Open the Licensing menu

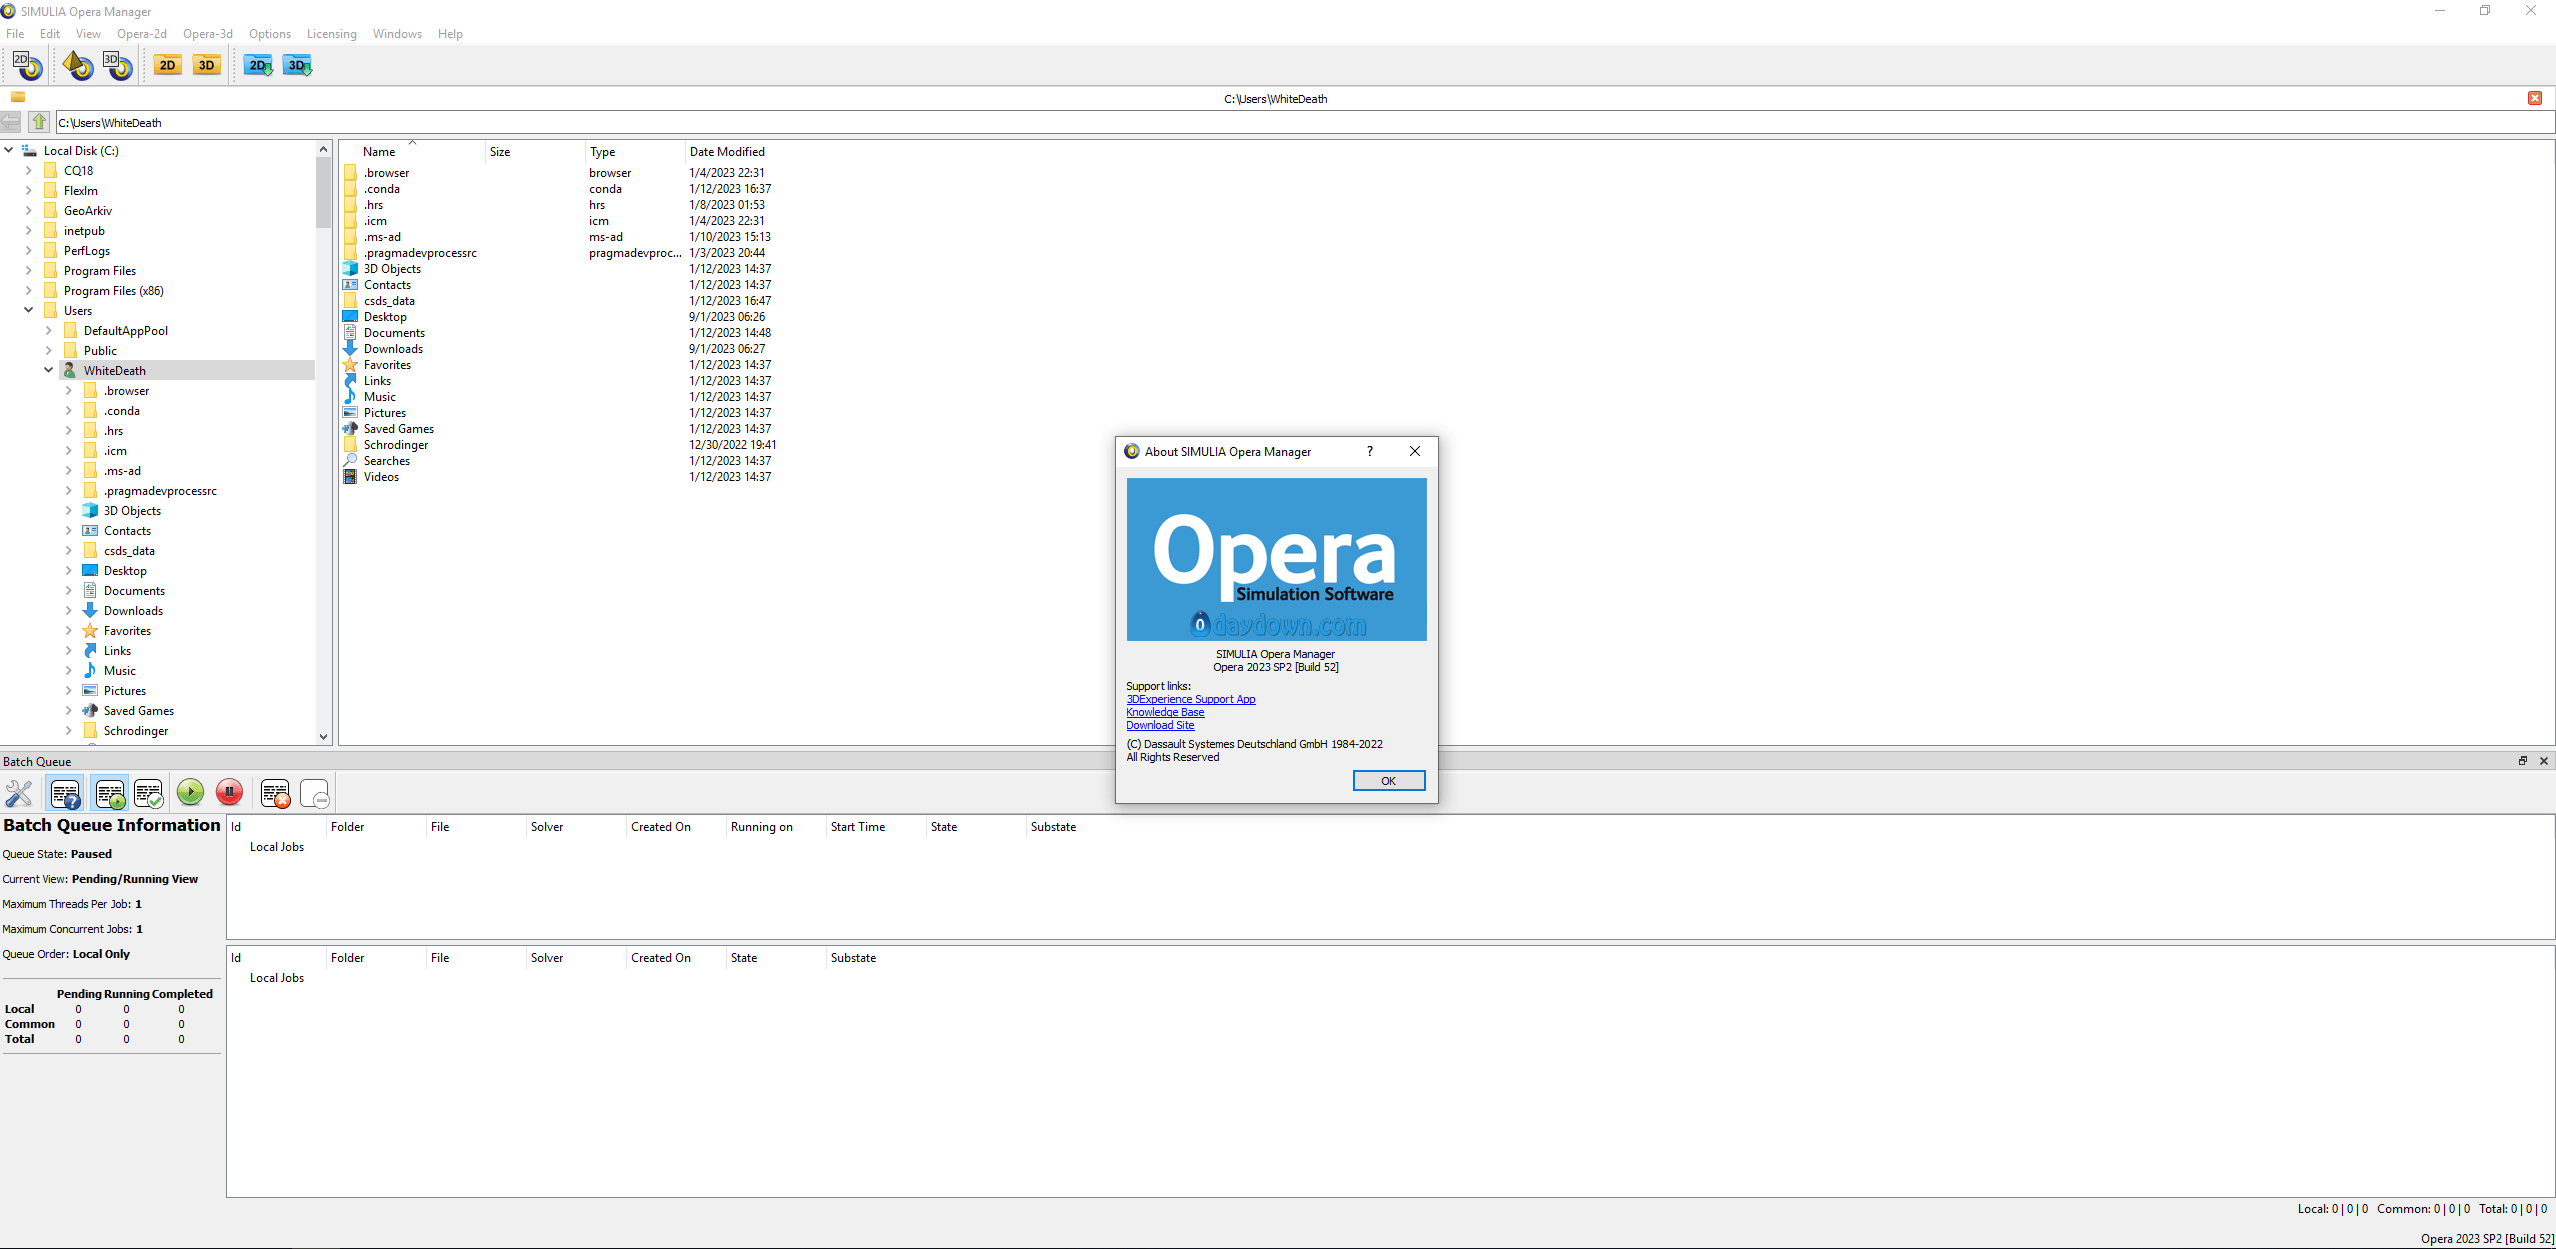[x=331, y=33]
